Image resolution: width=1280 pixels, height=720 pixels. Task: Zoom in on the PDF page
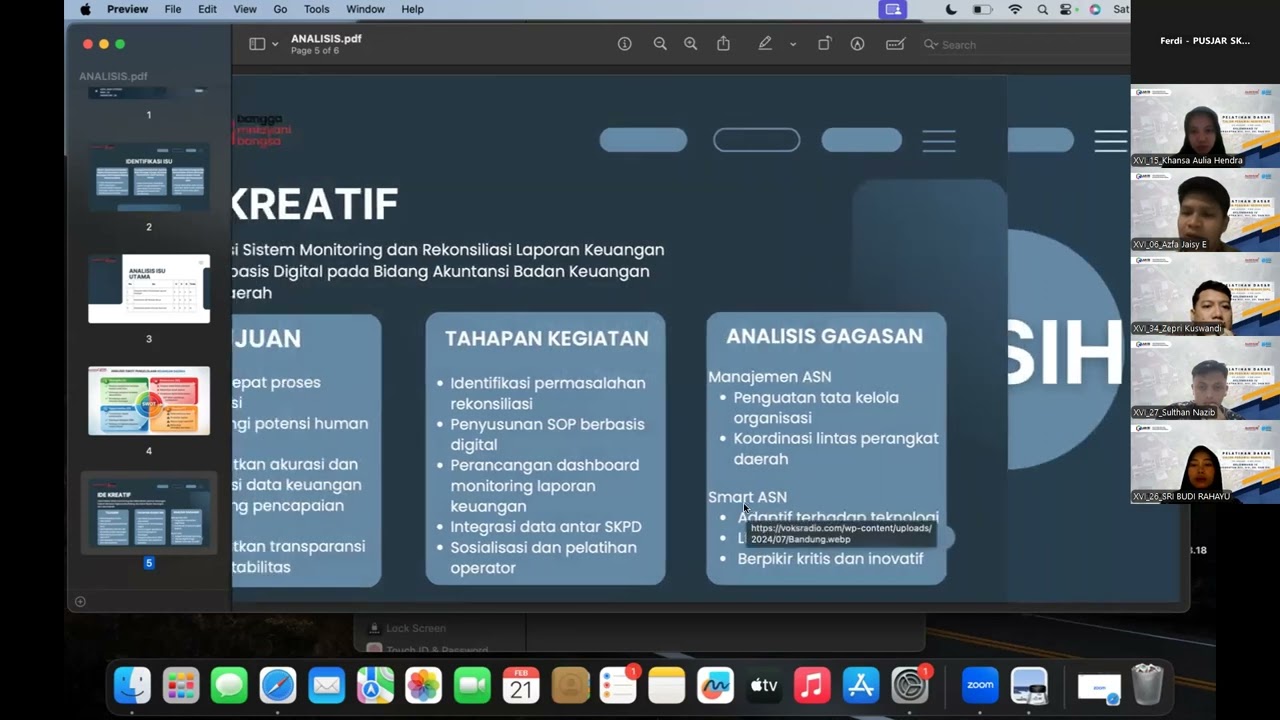[691, 44]
